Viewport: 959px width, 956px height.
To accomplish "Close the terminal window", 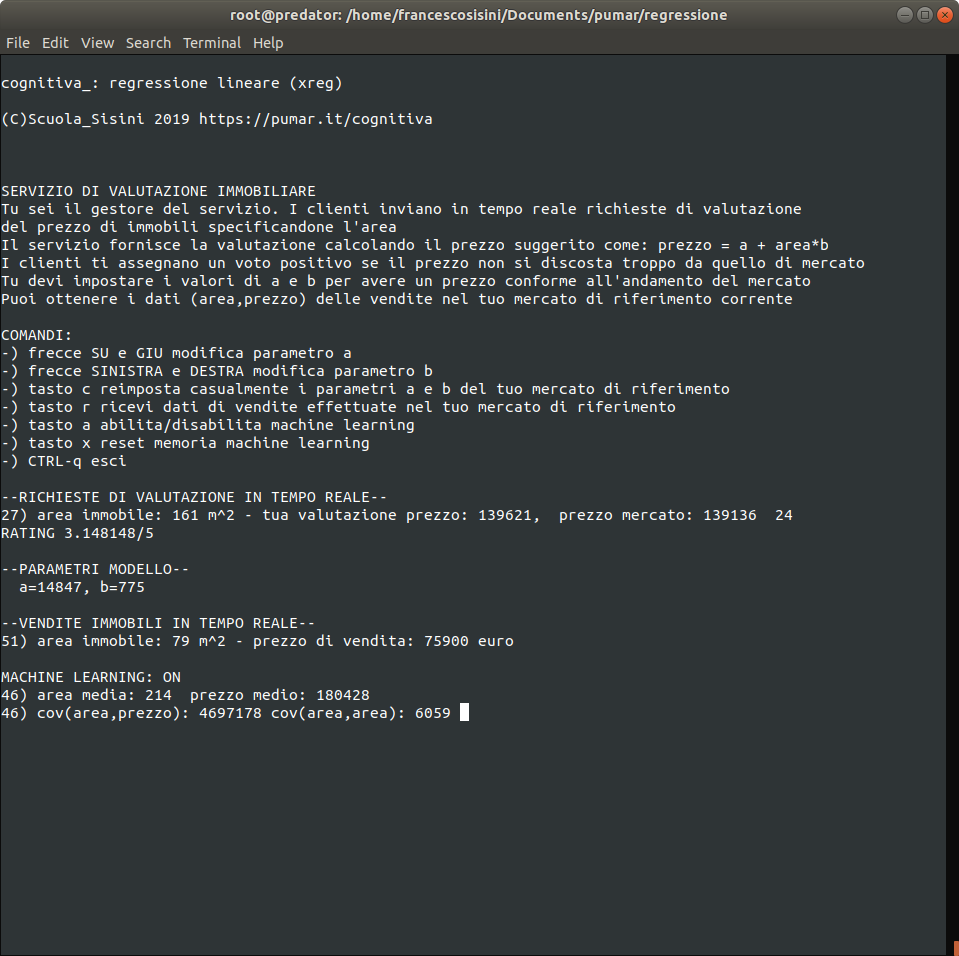I will tap(945, 15).
